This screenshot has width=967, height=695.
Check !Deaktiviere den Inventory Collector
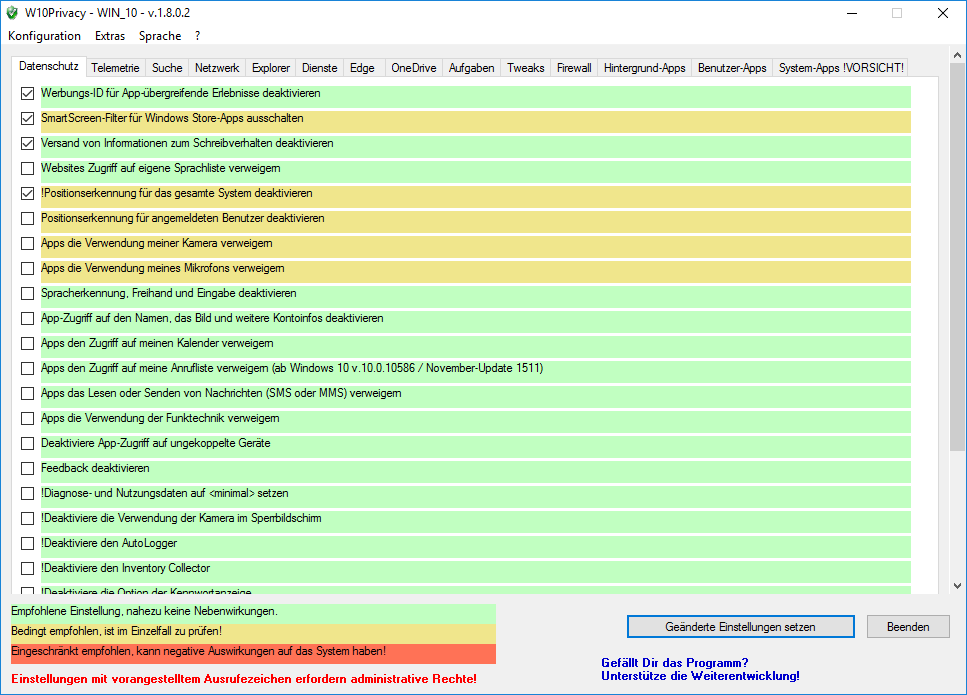pos(27,569)
